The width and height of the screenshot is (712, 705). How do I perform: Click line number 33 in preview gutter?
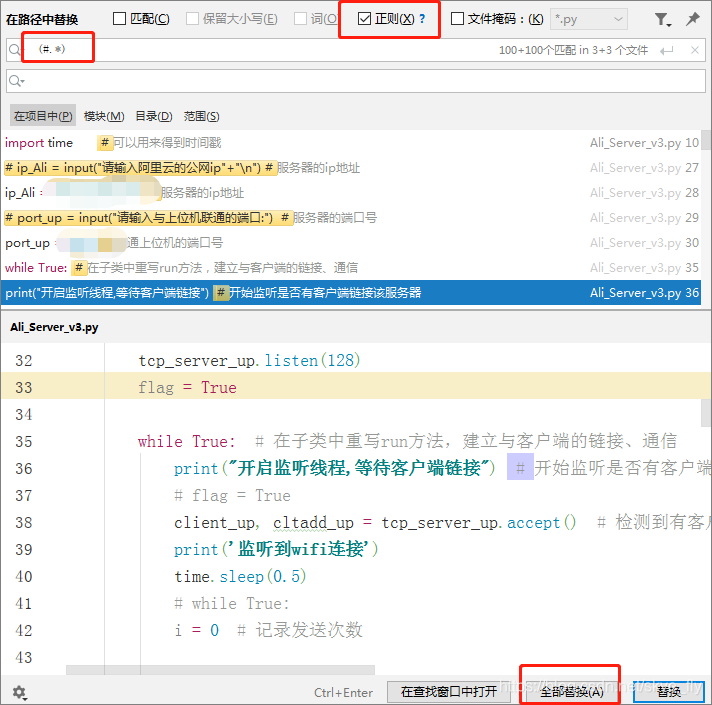(24, 387)
